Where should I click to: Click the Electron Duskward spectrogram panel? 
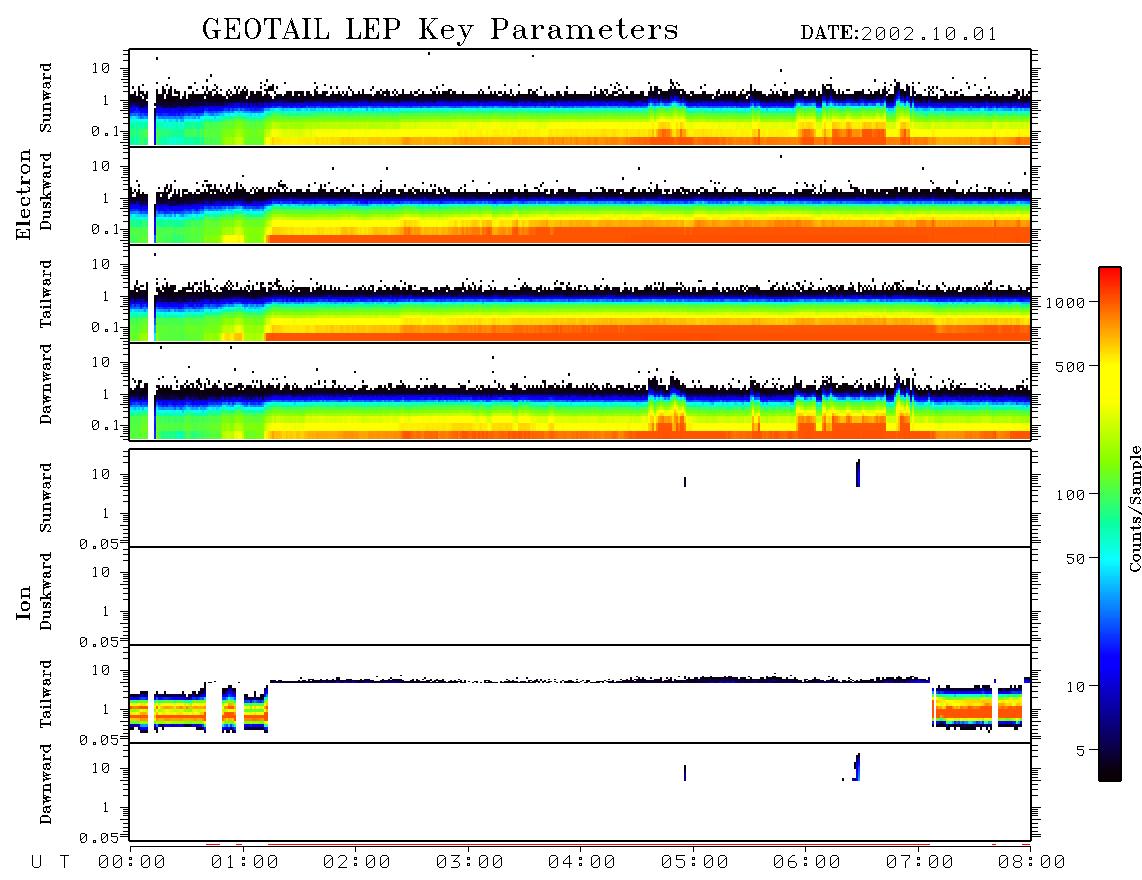[x=580, y=195]
